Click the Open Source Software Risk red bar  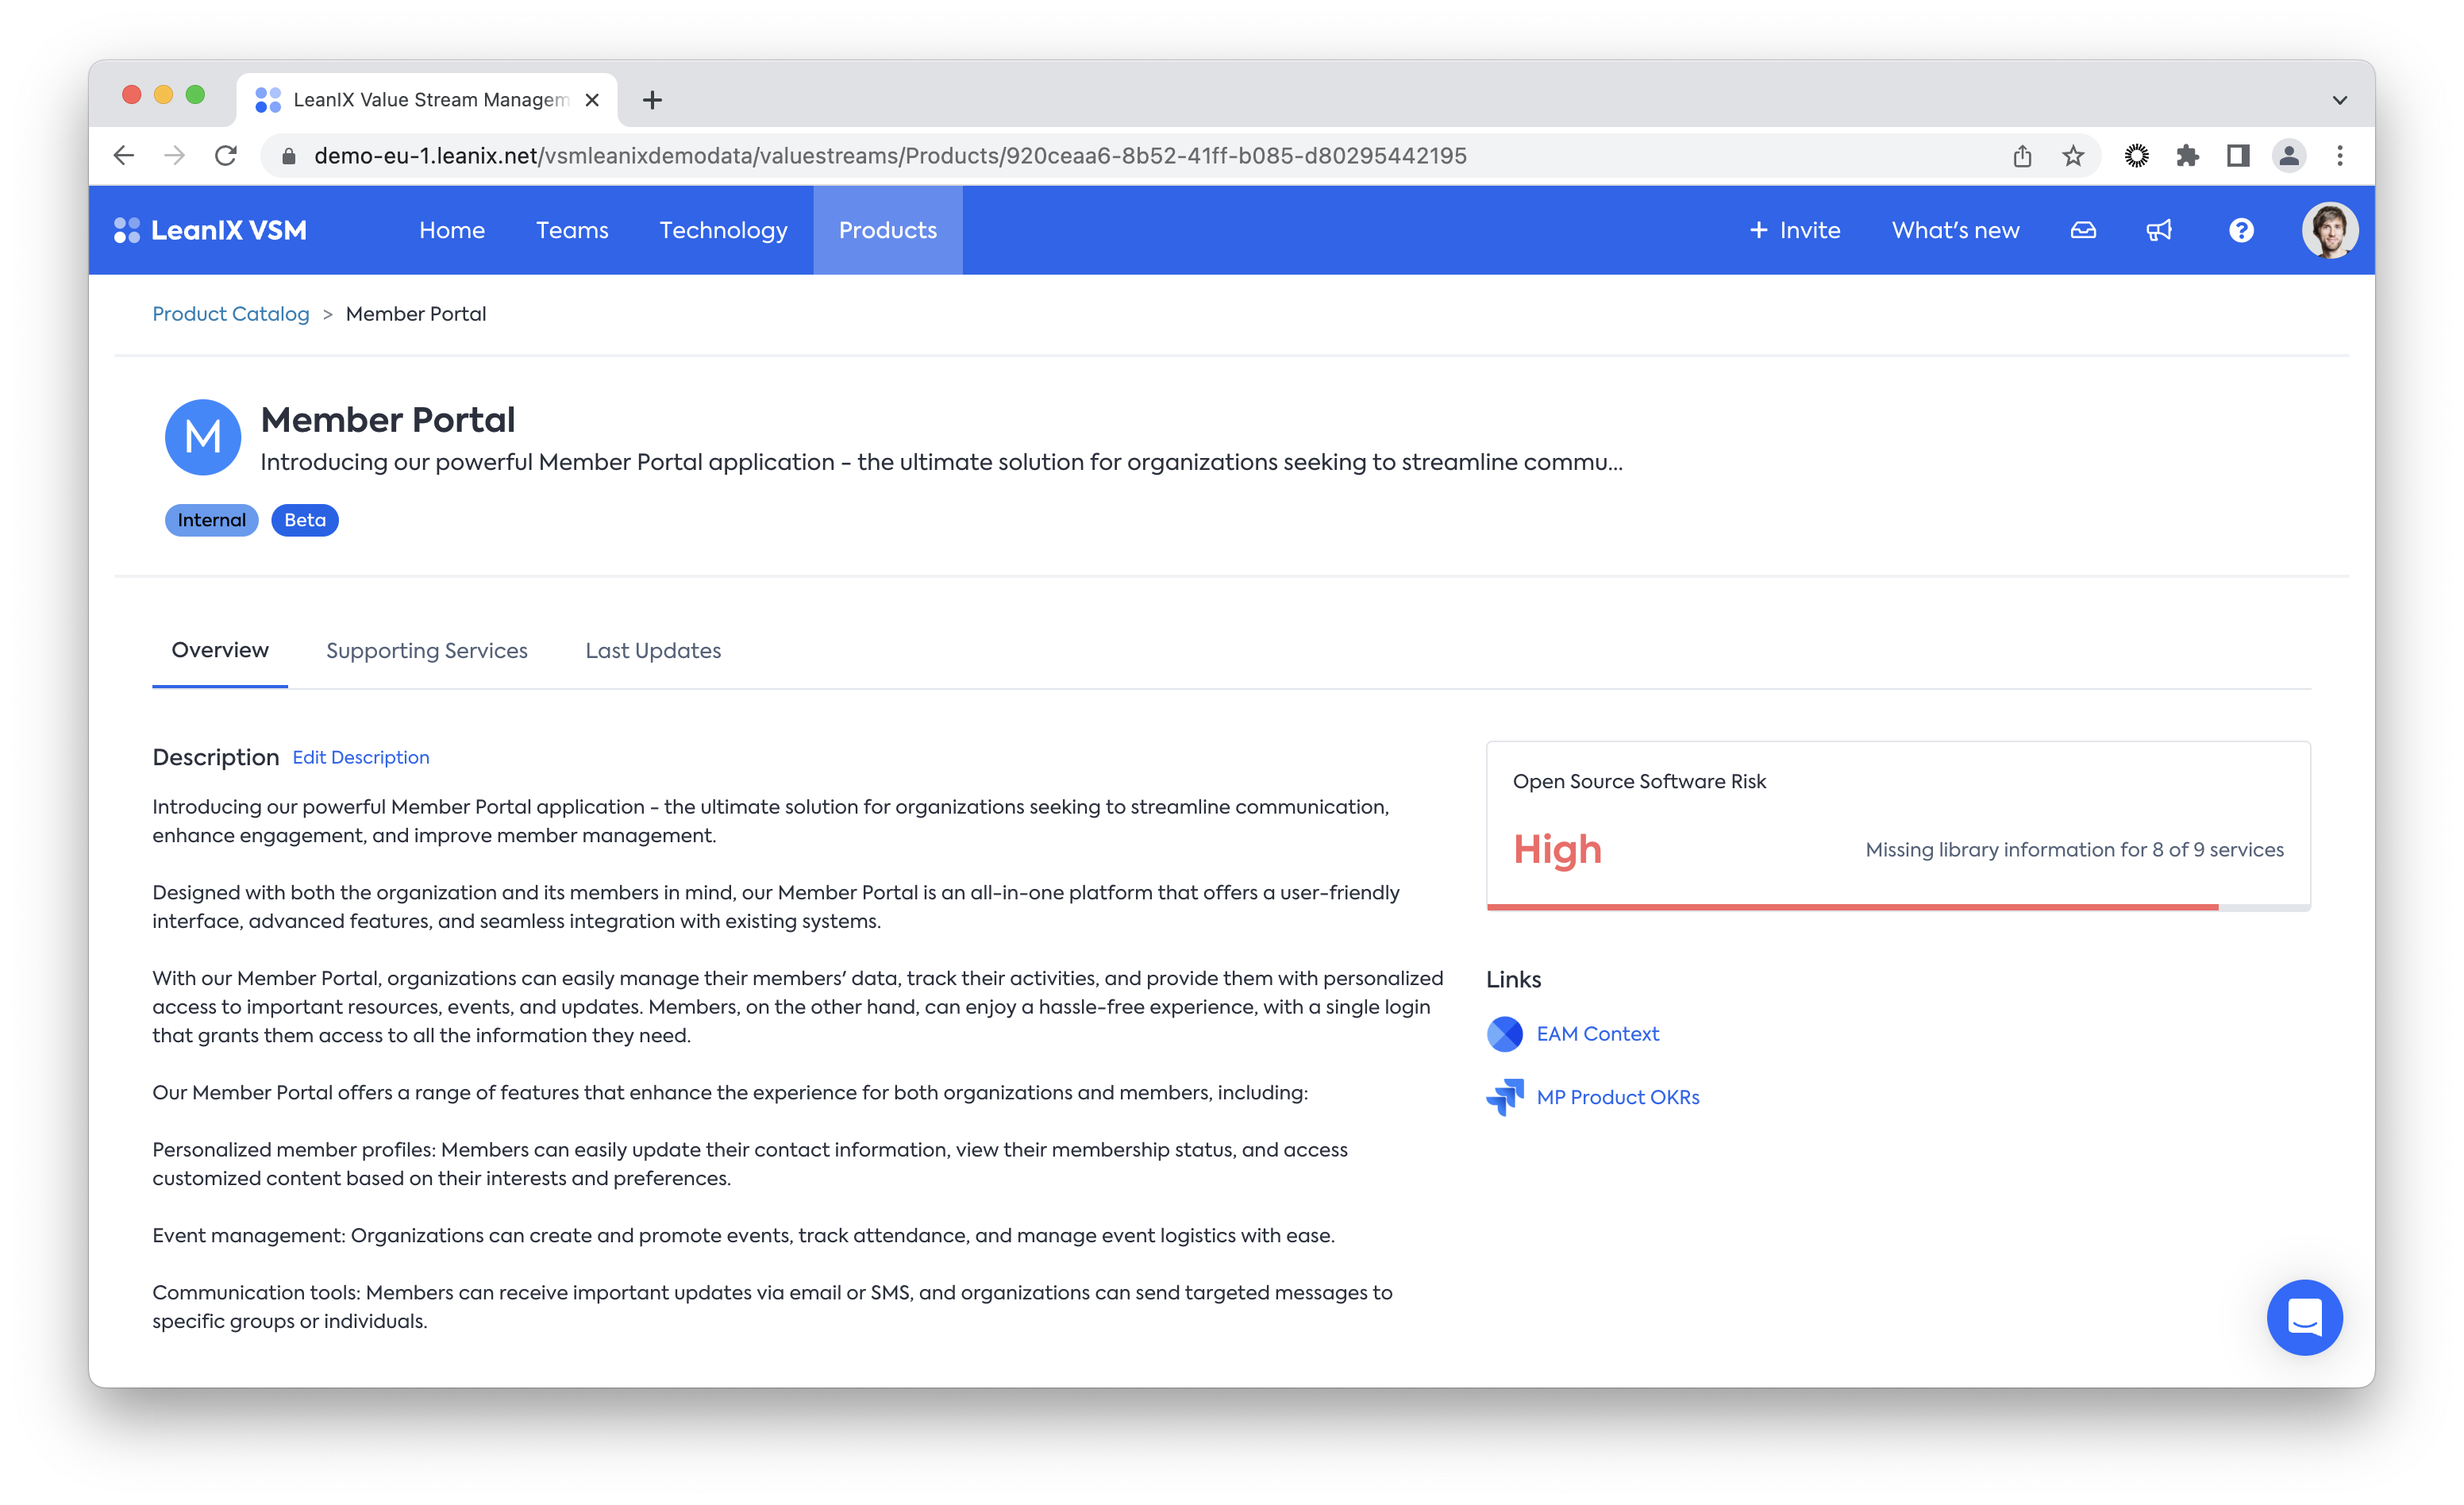pyautogui.click(x=1852, y=907)
